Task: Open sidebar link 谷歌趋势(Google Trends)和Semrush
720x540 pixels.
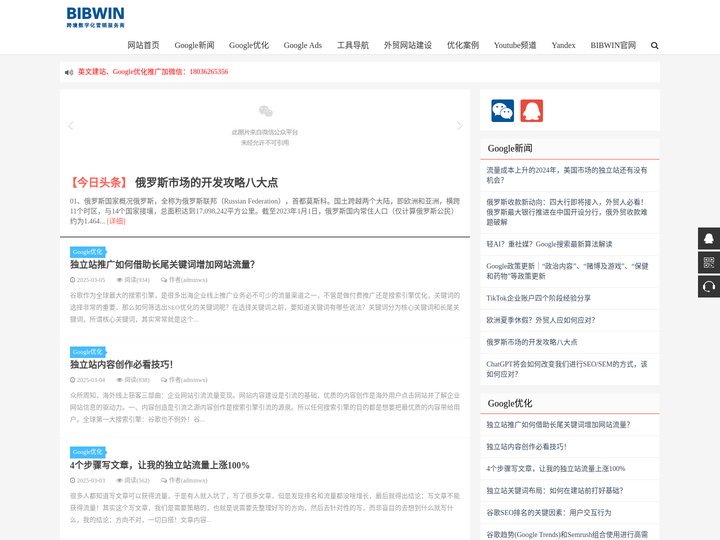Action: [x=567, y=535]
